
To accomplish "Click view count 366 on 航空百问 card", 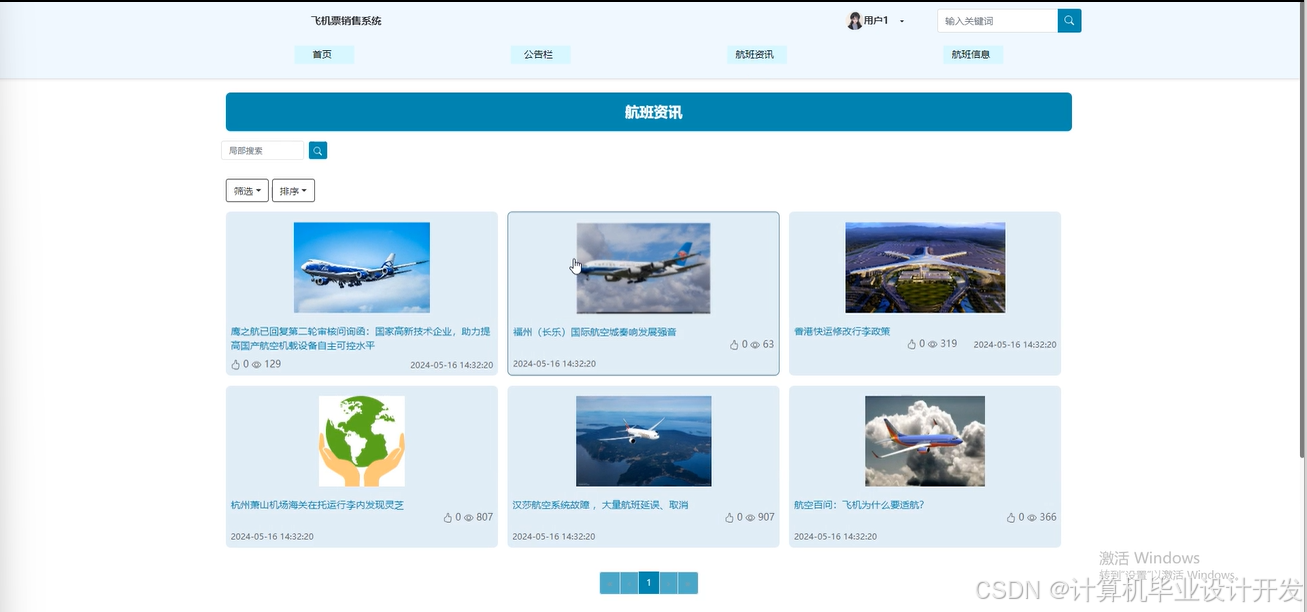I will 1048,518.
